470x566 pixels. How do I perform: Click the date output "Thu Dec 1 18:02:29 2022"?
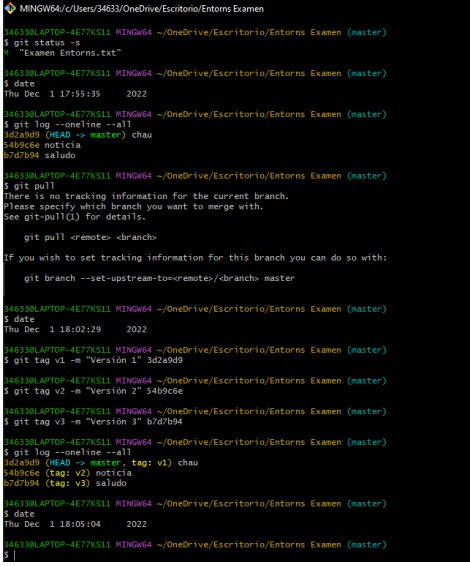point(75,330)
